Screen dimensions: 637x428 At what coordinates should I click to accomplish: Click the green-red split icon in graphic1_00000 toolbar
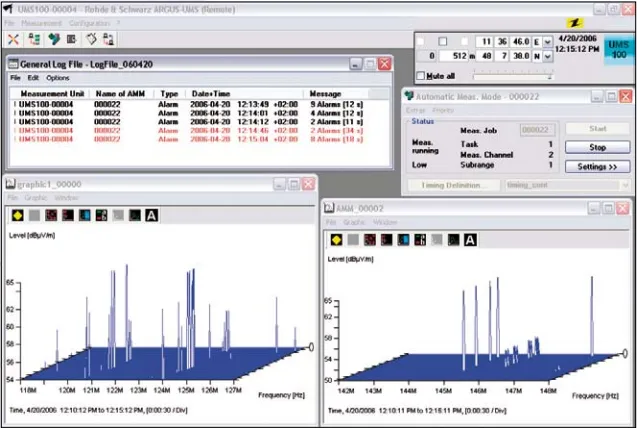[101, 215]
